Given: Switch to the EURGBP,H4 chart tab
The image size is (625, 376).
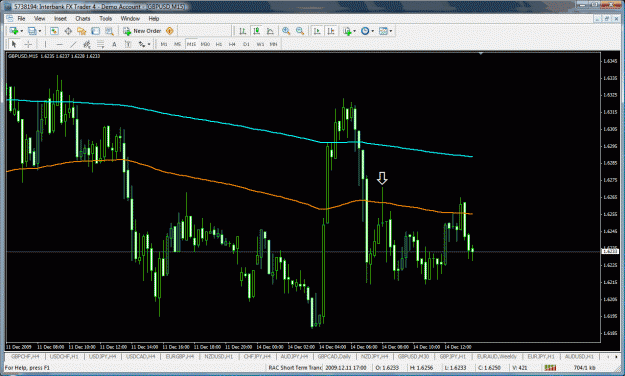Looking at the screenshot, I should (180, 356).
